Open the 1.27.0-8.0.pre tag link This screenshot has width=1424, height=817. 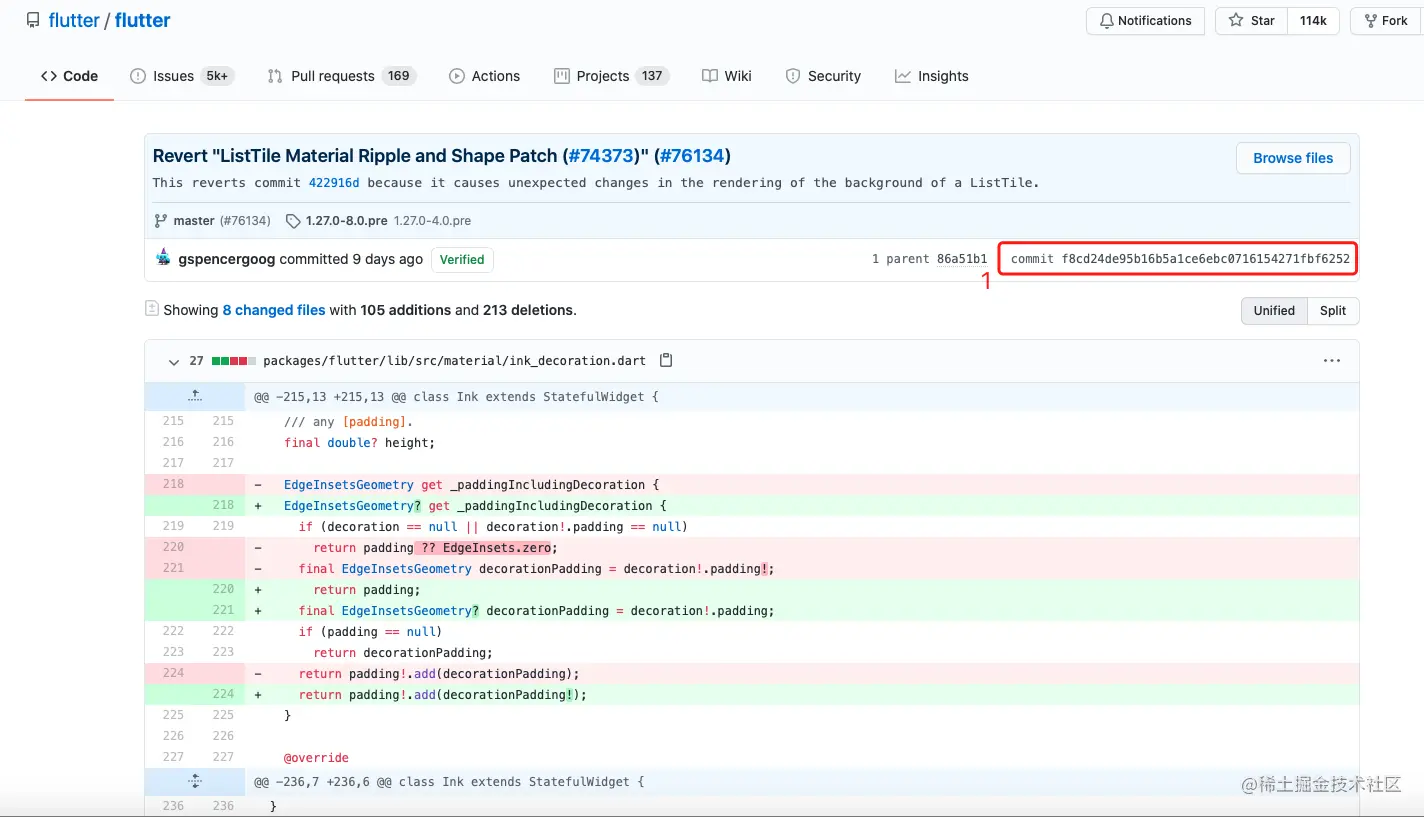(347, 220)
